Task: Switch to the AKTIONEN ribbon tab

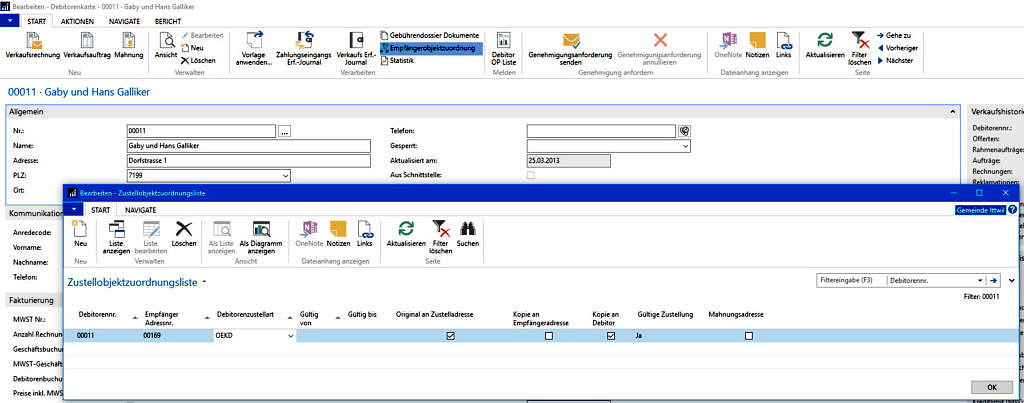Action: click(77, 20)
